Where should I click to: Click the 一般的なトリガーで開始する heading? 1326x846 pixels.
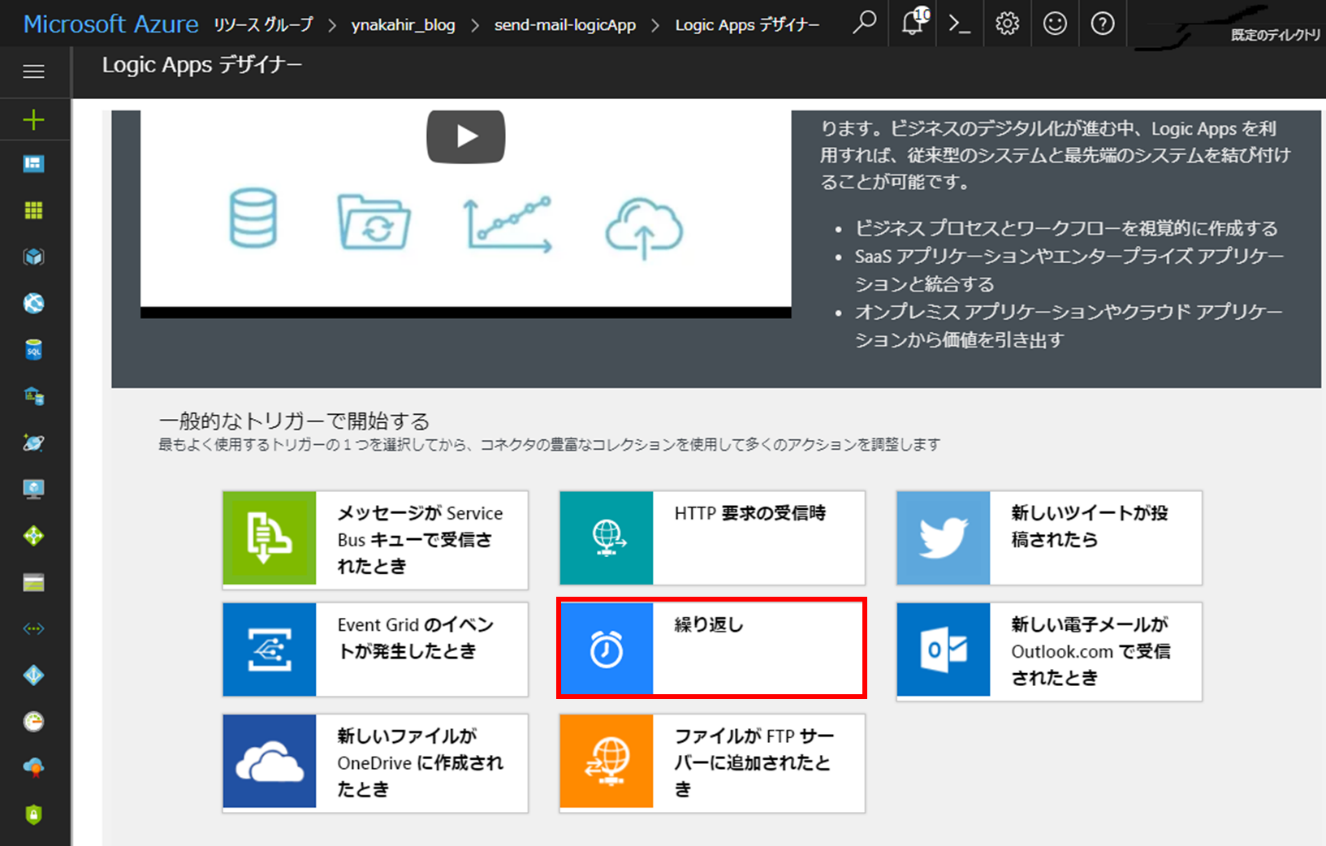coord(294,420)
